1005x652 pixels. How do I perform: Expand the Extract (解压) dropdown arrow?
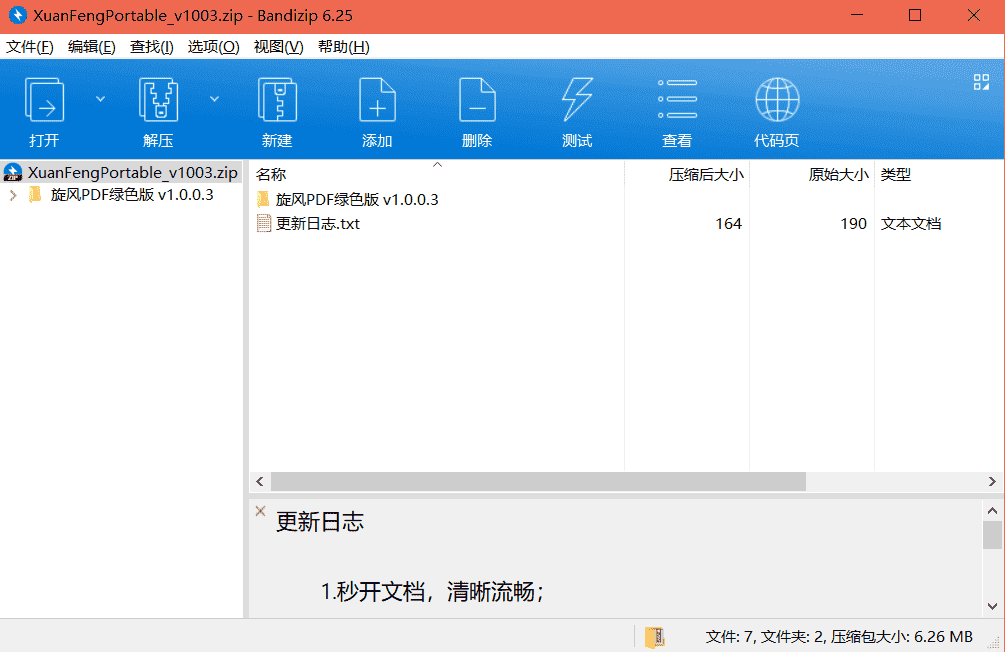pyautogui.click(x=215, y=99)
